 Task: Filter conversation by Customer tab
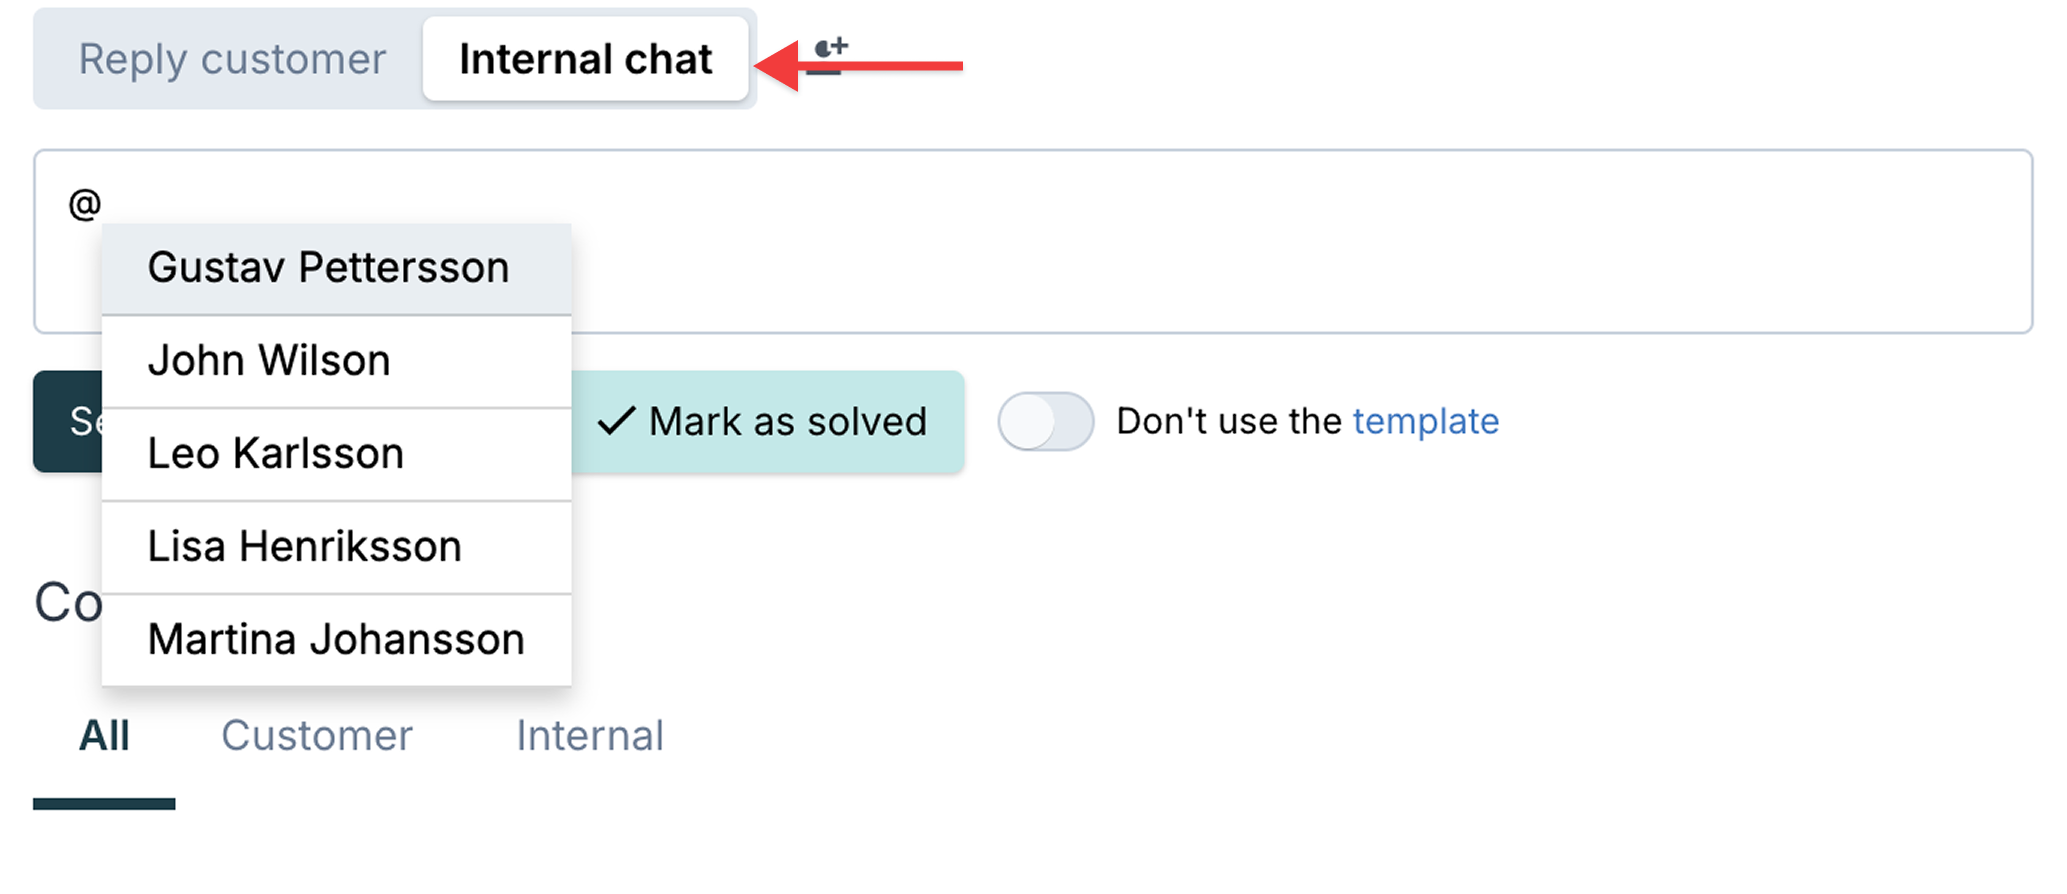(316, 736)
